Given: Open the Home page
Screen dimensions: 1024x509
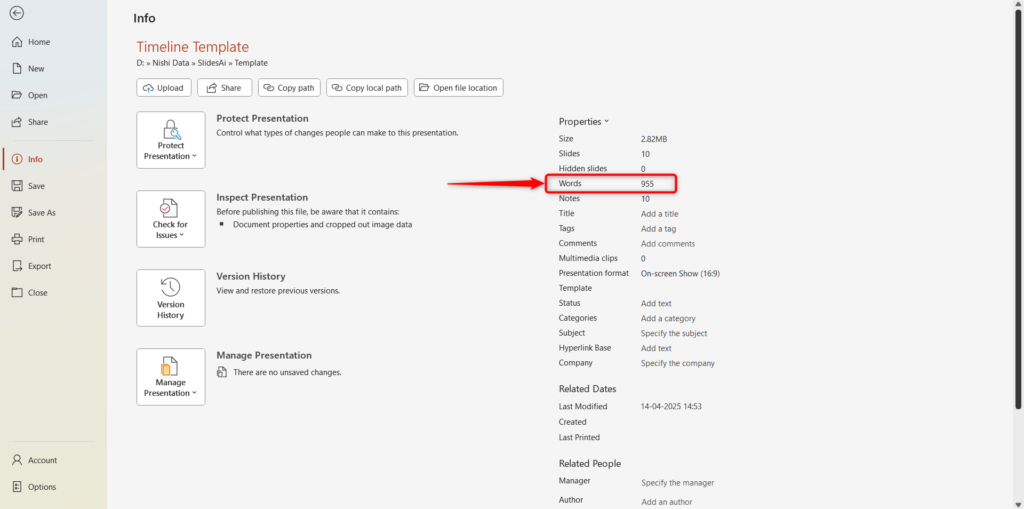Looking at the screenshot, I should pyautogui.click(x=38, y=42).
